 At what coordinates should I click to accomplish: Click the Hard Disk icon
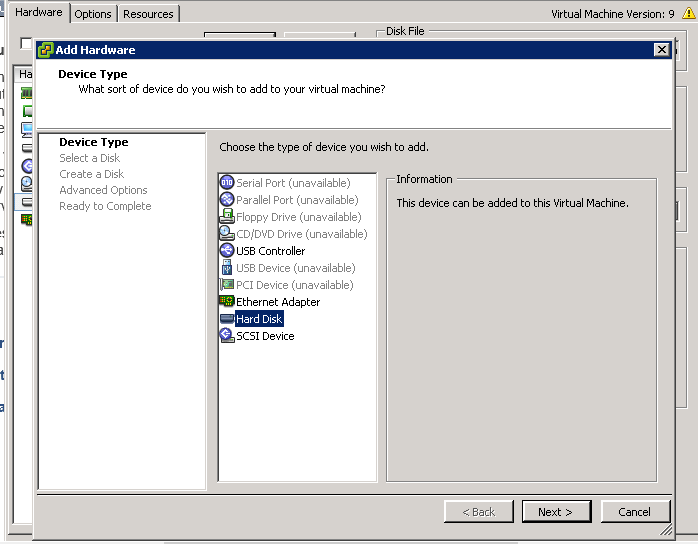(227, 319)
